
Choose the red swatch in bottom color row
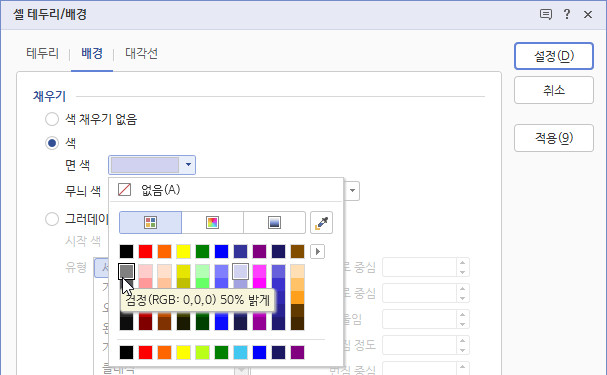pyautogui.click(x=146, y=353)
